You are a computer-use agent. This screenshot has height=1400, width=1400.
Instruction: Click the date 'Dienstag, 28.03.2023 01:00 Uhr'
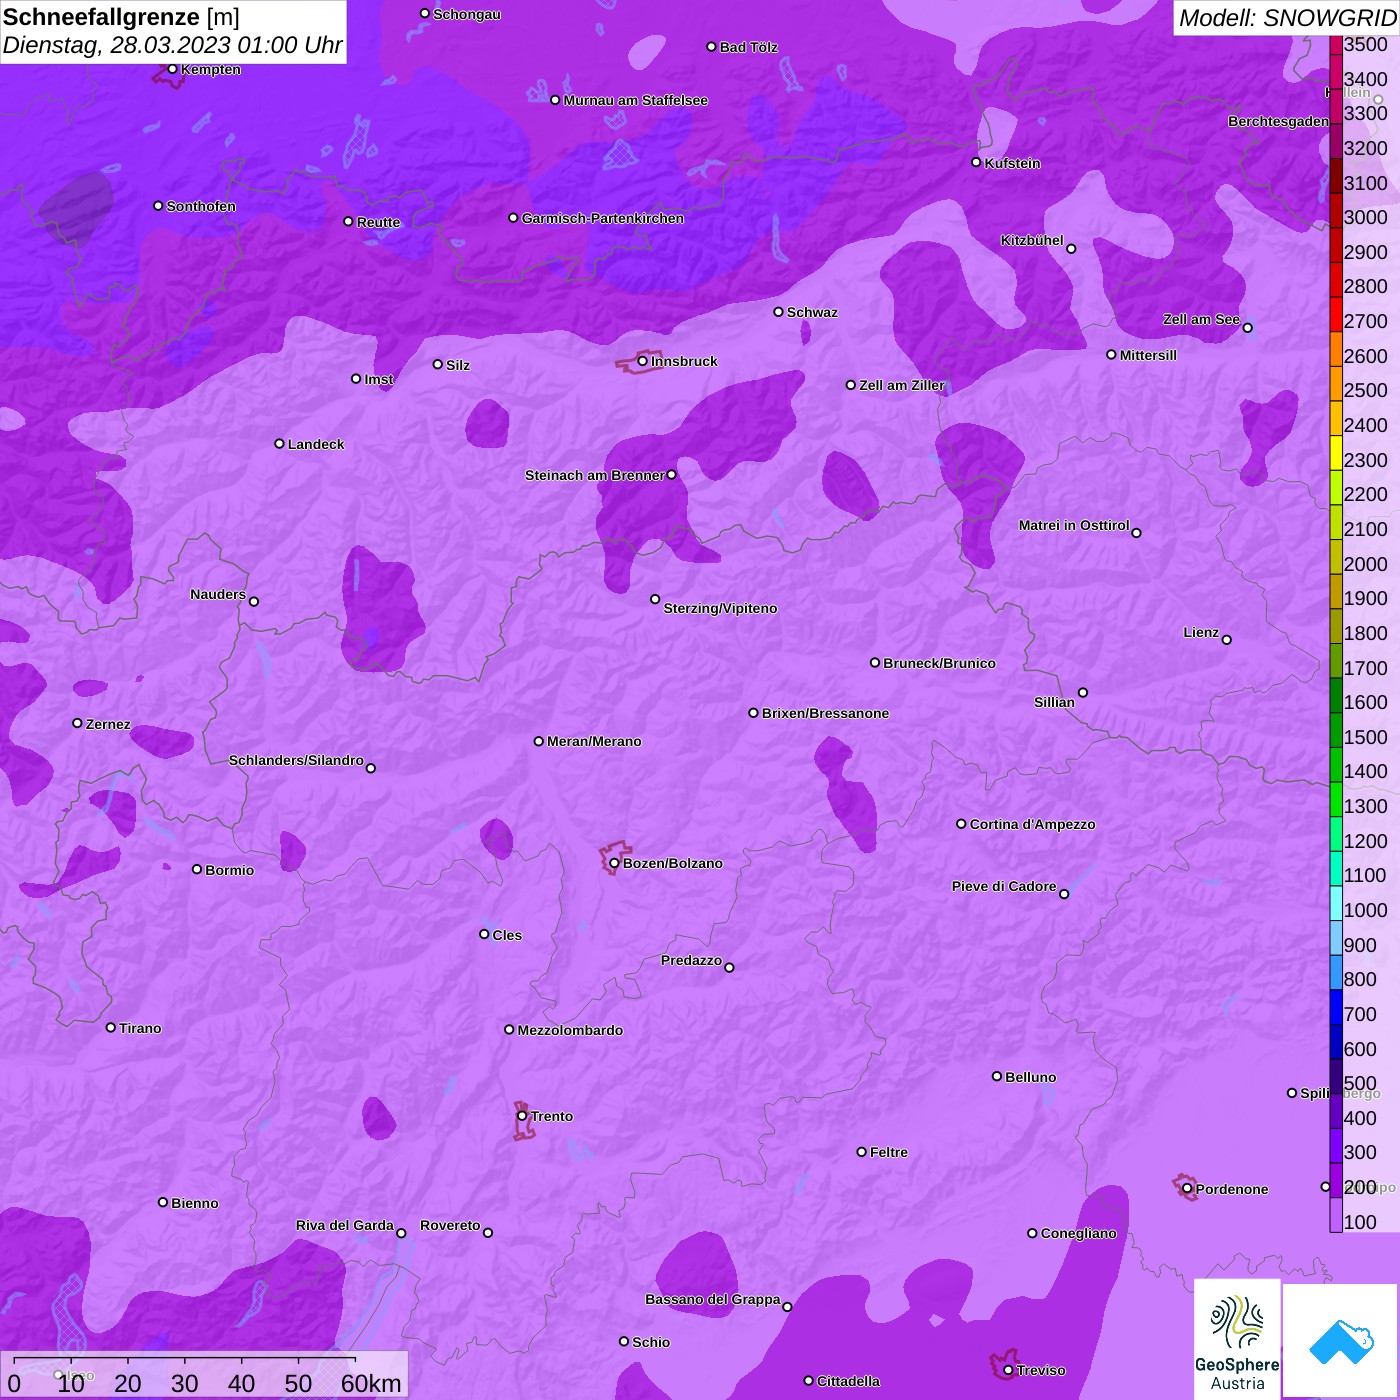(x=172, y=46)
